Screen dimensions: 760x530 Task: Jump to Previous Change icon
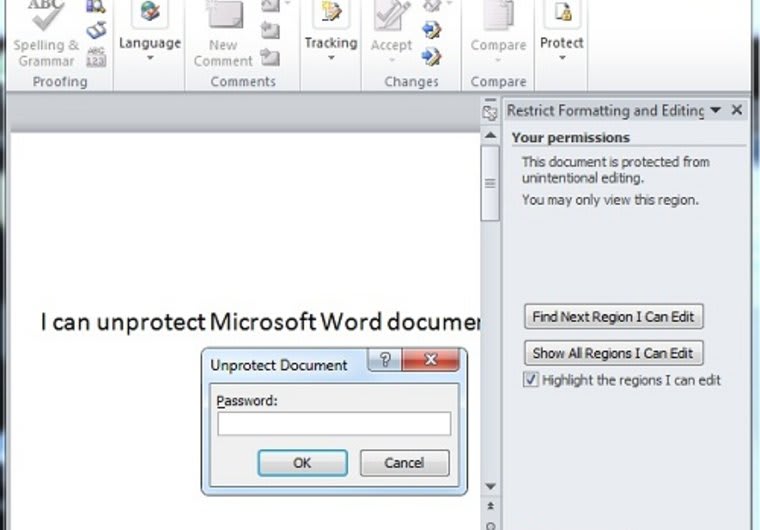pos(431,30)
